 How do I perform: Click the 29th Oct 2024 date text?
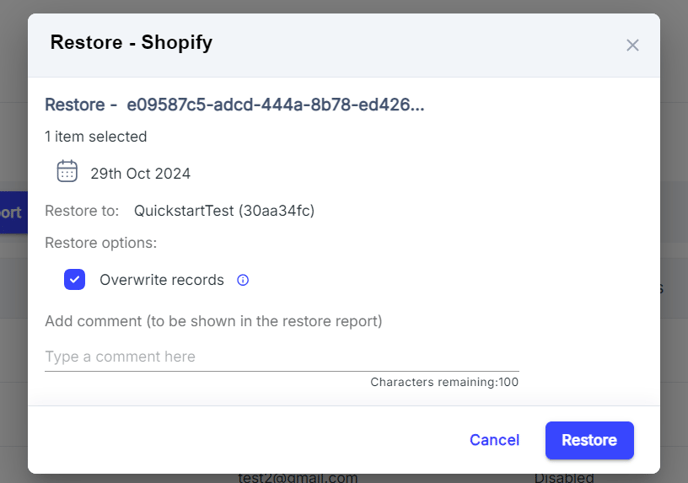pos(140,174)
